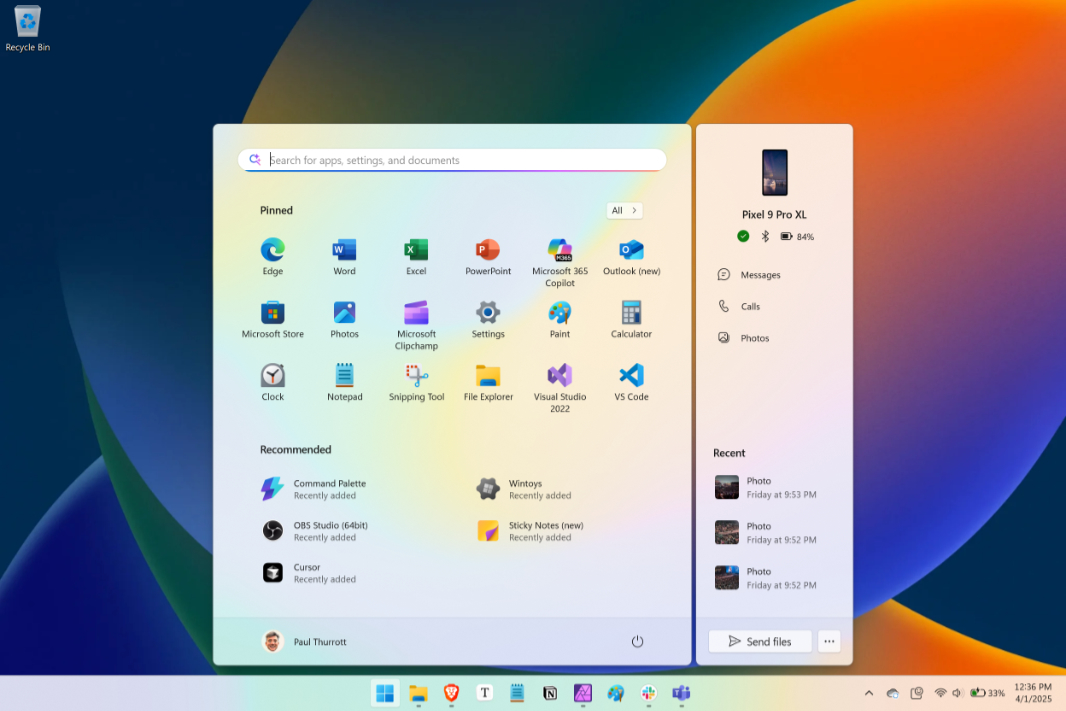Click the Brave browser taskbar icon
Screen dimensions: 1066x711
coord(451,693)
